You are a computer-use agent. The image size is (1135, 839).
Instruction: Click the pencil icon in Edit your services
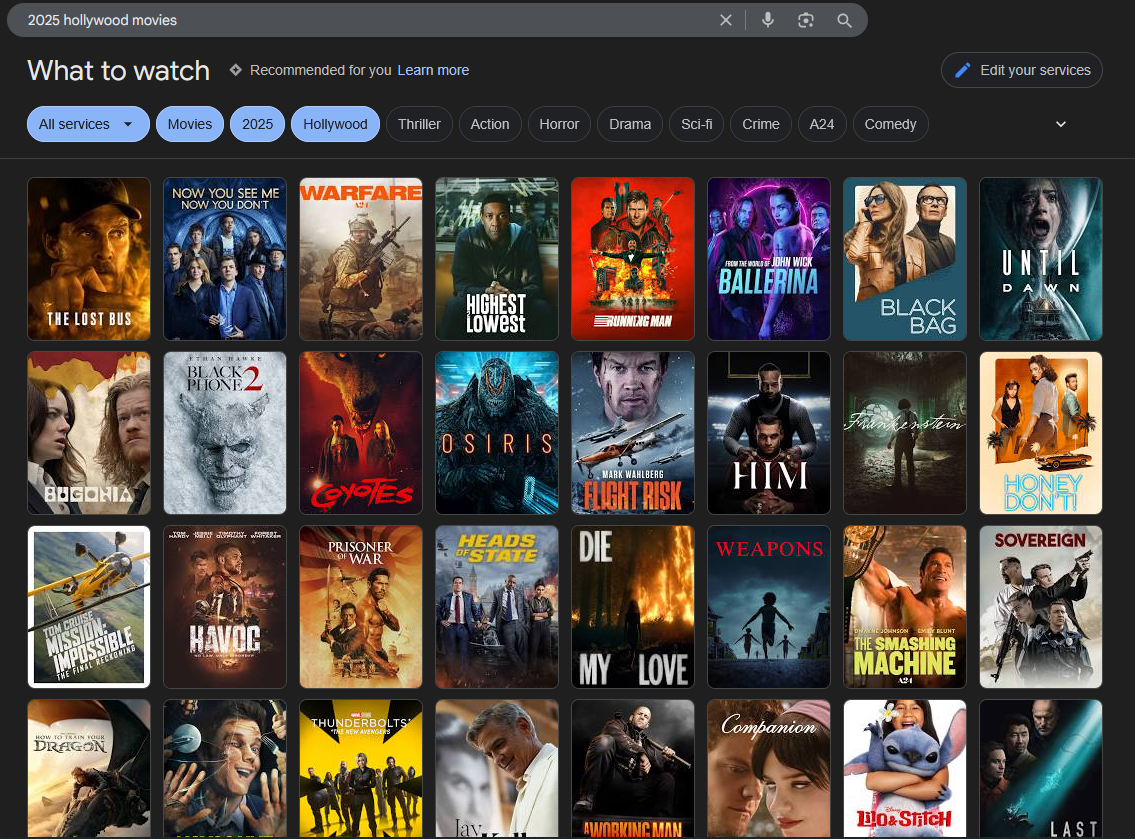(963, 70)
